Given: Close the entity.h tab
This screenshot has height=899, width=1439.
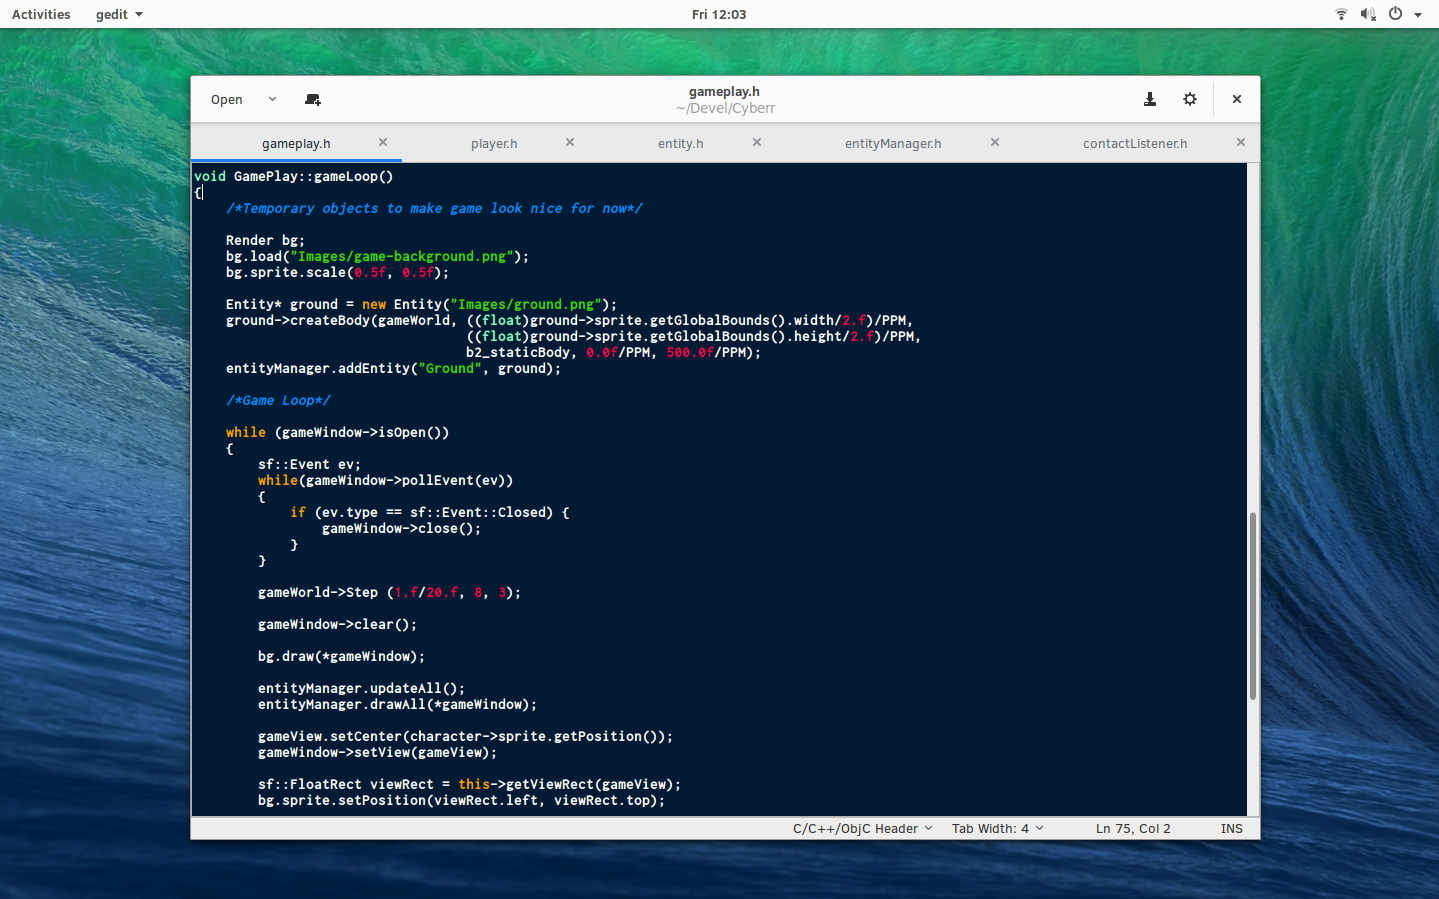Looking at the screenshot, I should pyautogui.click(x=757, y=143).
